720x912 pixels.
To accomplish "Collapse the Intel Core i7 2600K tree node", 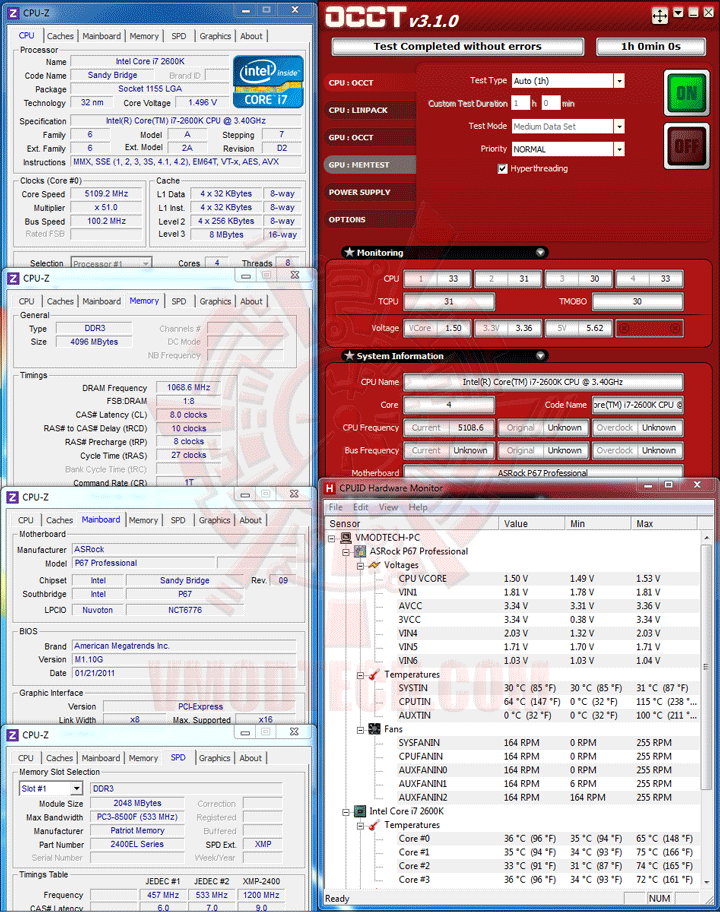I will [x=346, y=812].
